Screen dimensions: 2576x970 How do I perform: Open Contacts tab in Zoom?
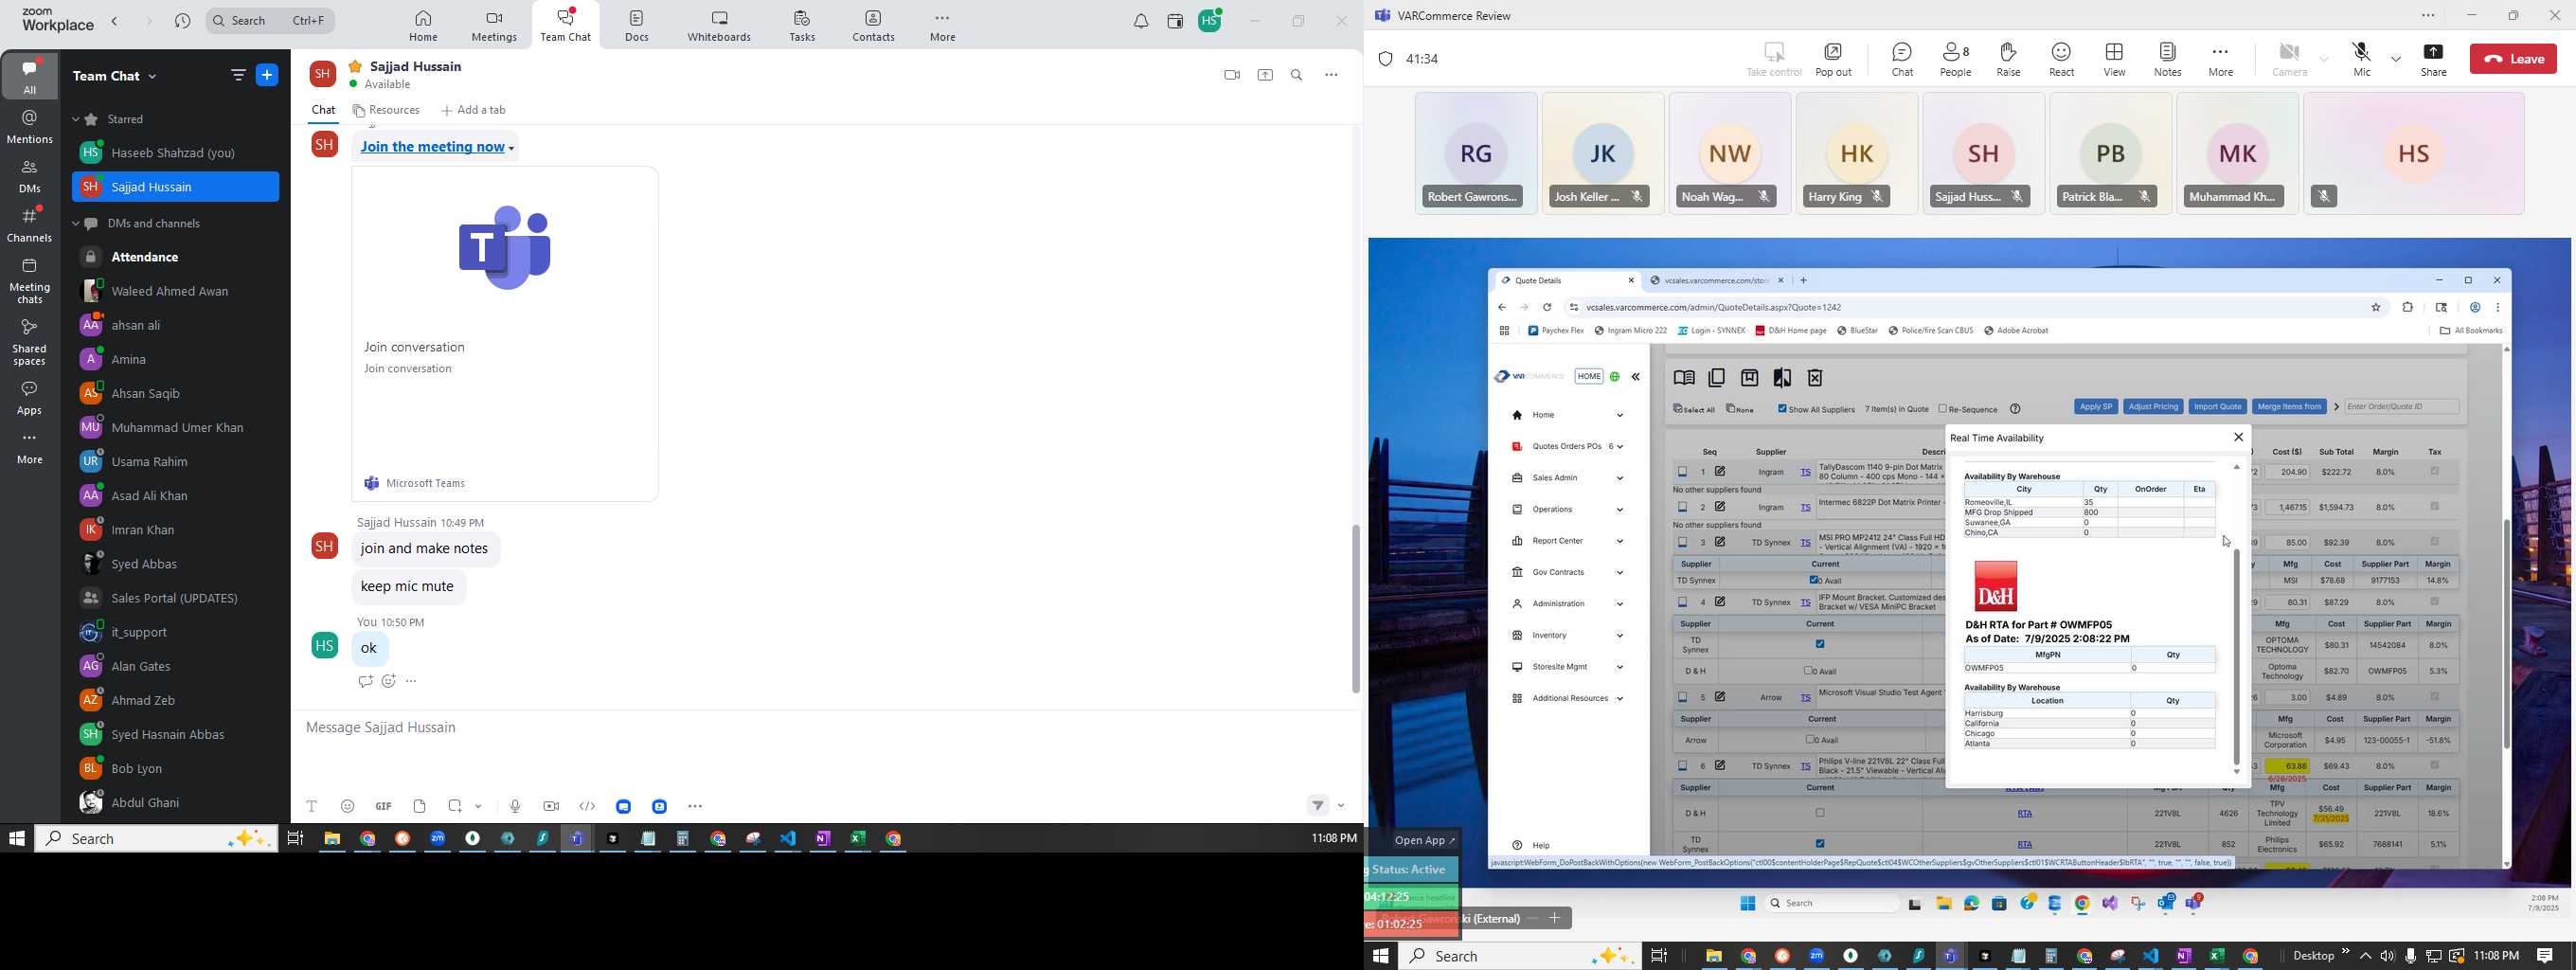click(873, 26)
